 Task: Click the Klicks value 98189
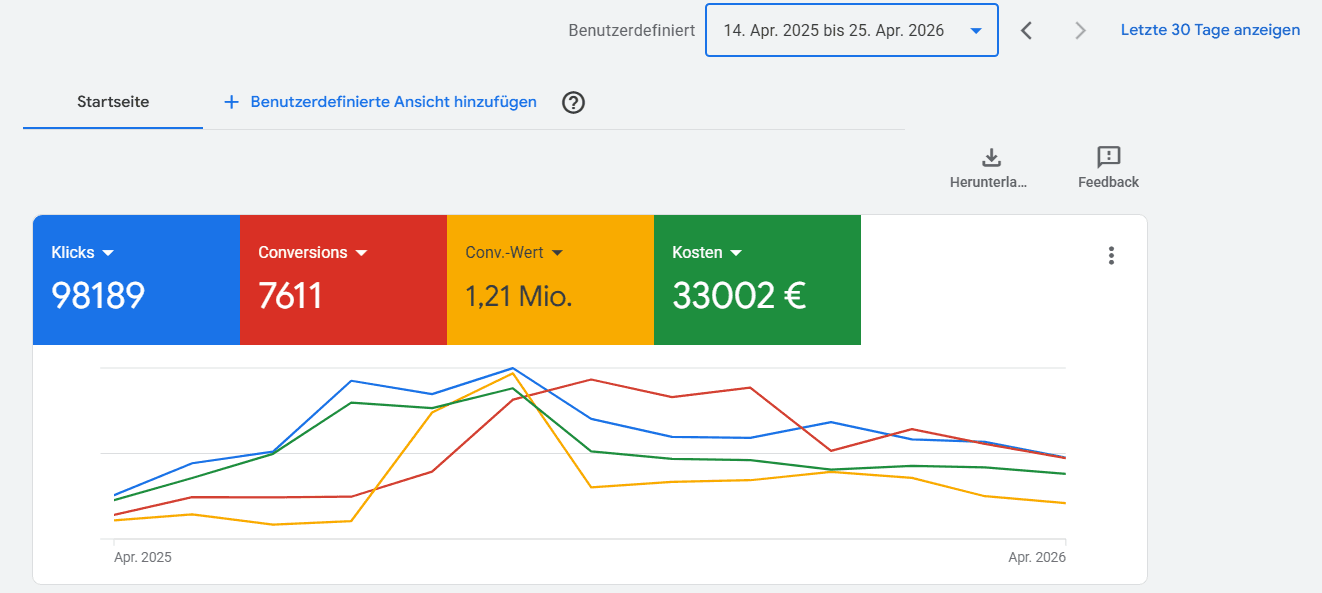pos(98,296)
